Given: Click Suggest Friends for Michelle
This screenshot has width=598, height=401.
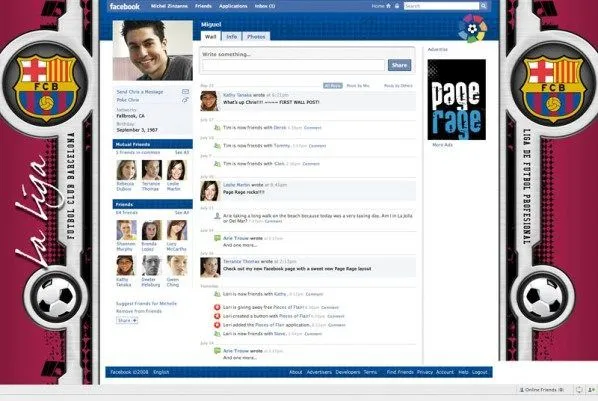Looking at the screenshot, I should 146,303.
